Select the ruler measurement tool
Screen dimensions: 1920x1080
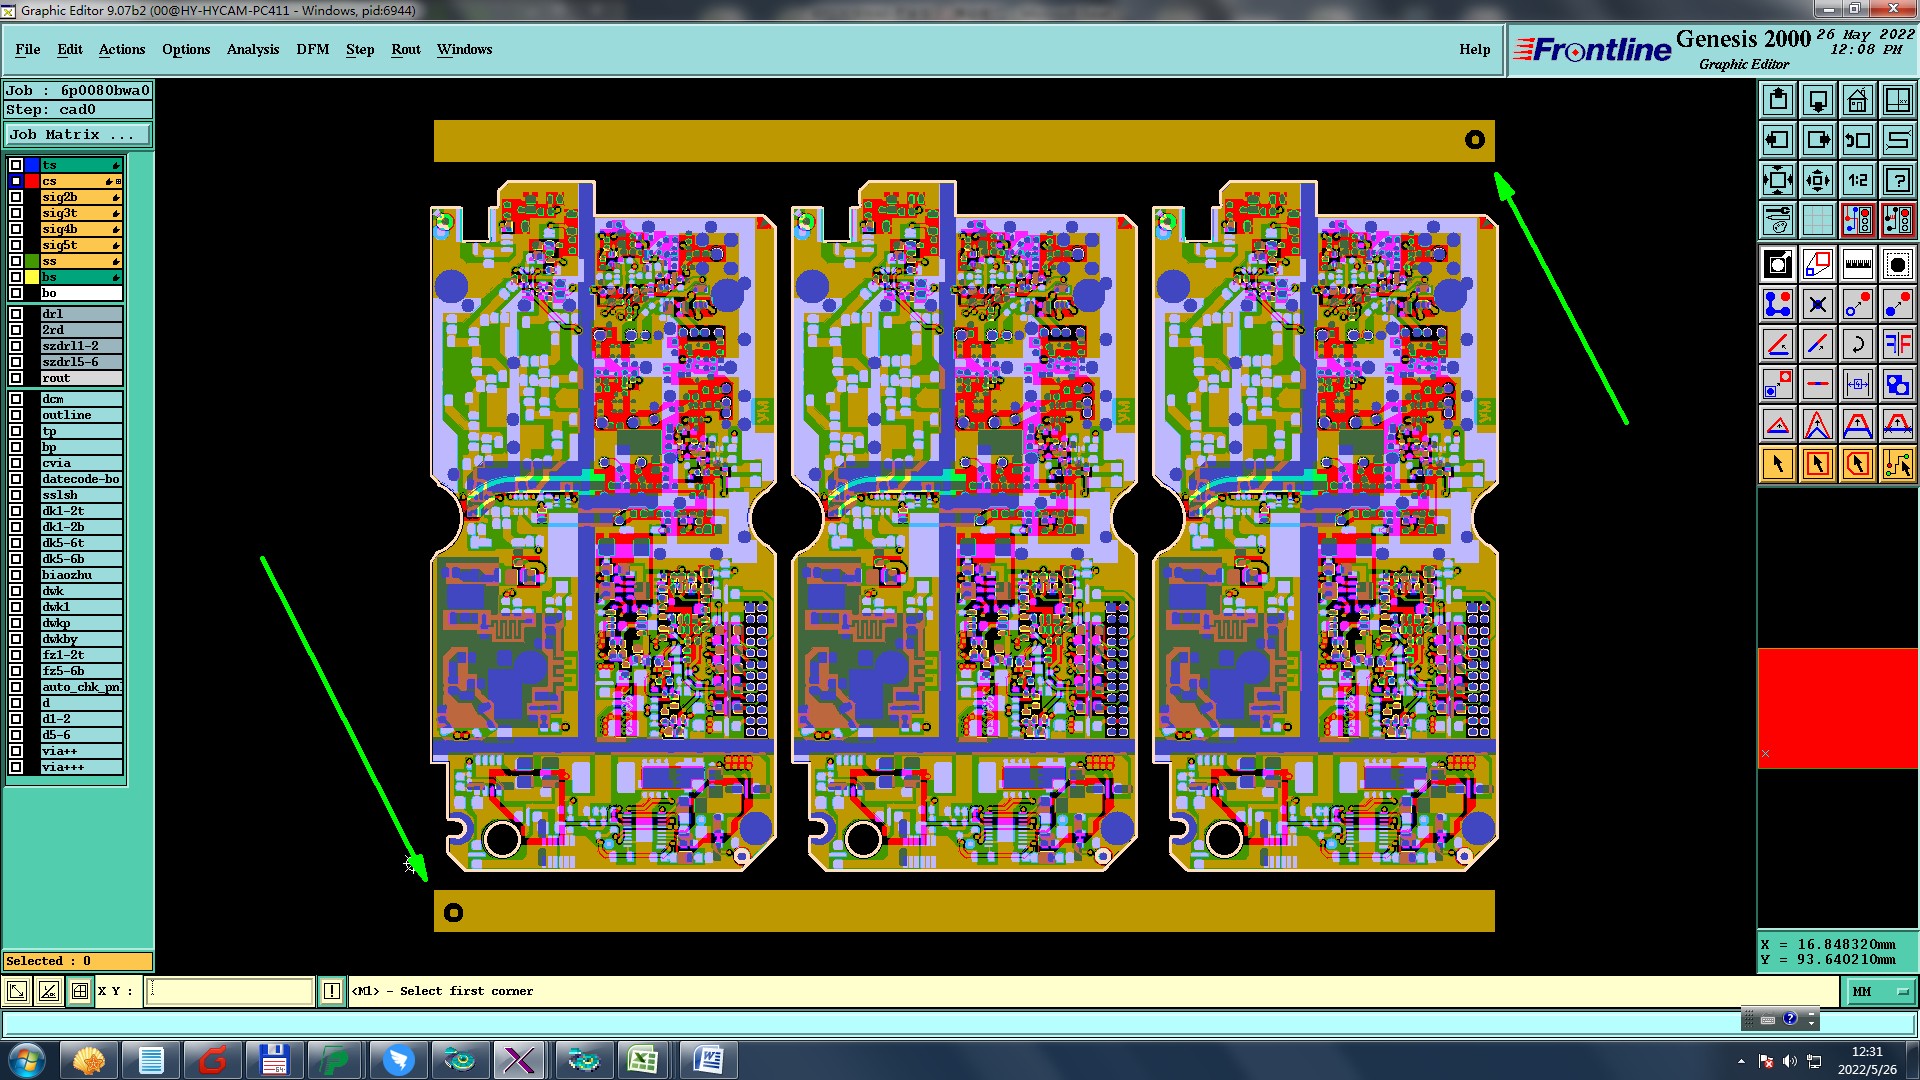tap(1857, 265)
